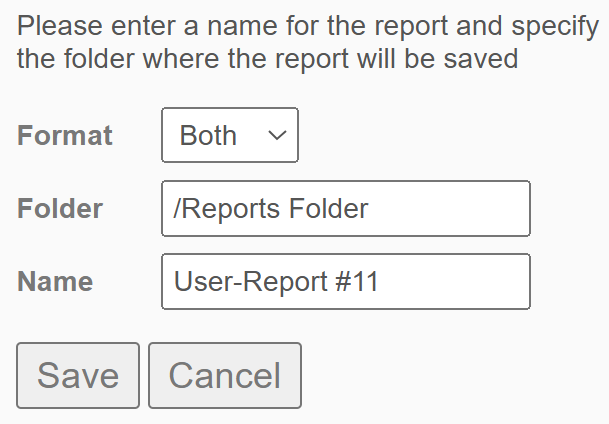The image size is (609, 424).
Task: Place cursor after '#11' in Name field
Action: 380,281
